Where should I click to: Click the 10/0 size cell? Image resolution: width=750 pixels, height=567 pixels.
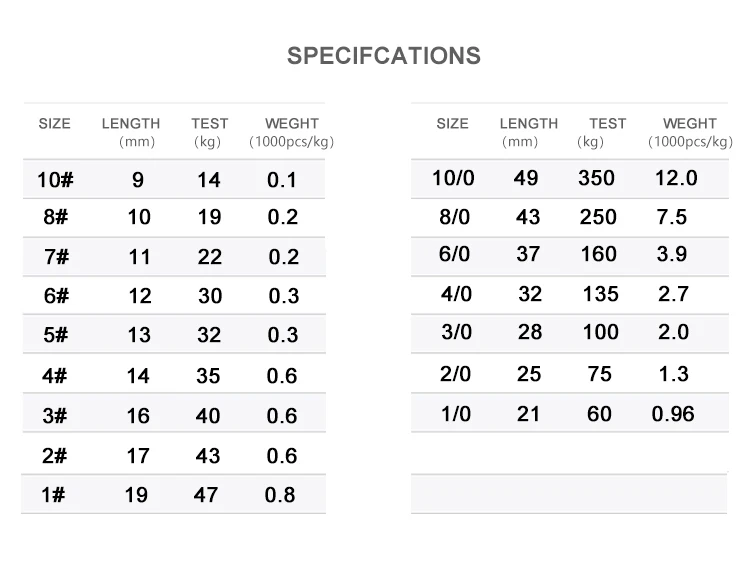pyautogui.click(x=451, y=178)
